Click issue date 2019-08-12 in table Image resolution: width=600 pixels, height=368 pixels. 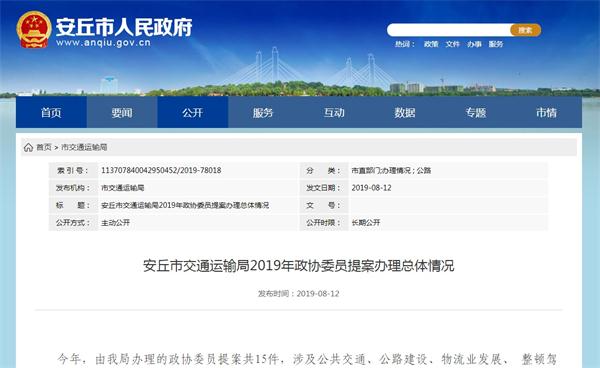[371, 188]
